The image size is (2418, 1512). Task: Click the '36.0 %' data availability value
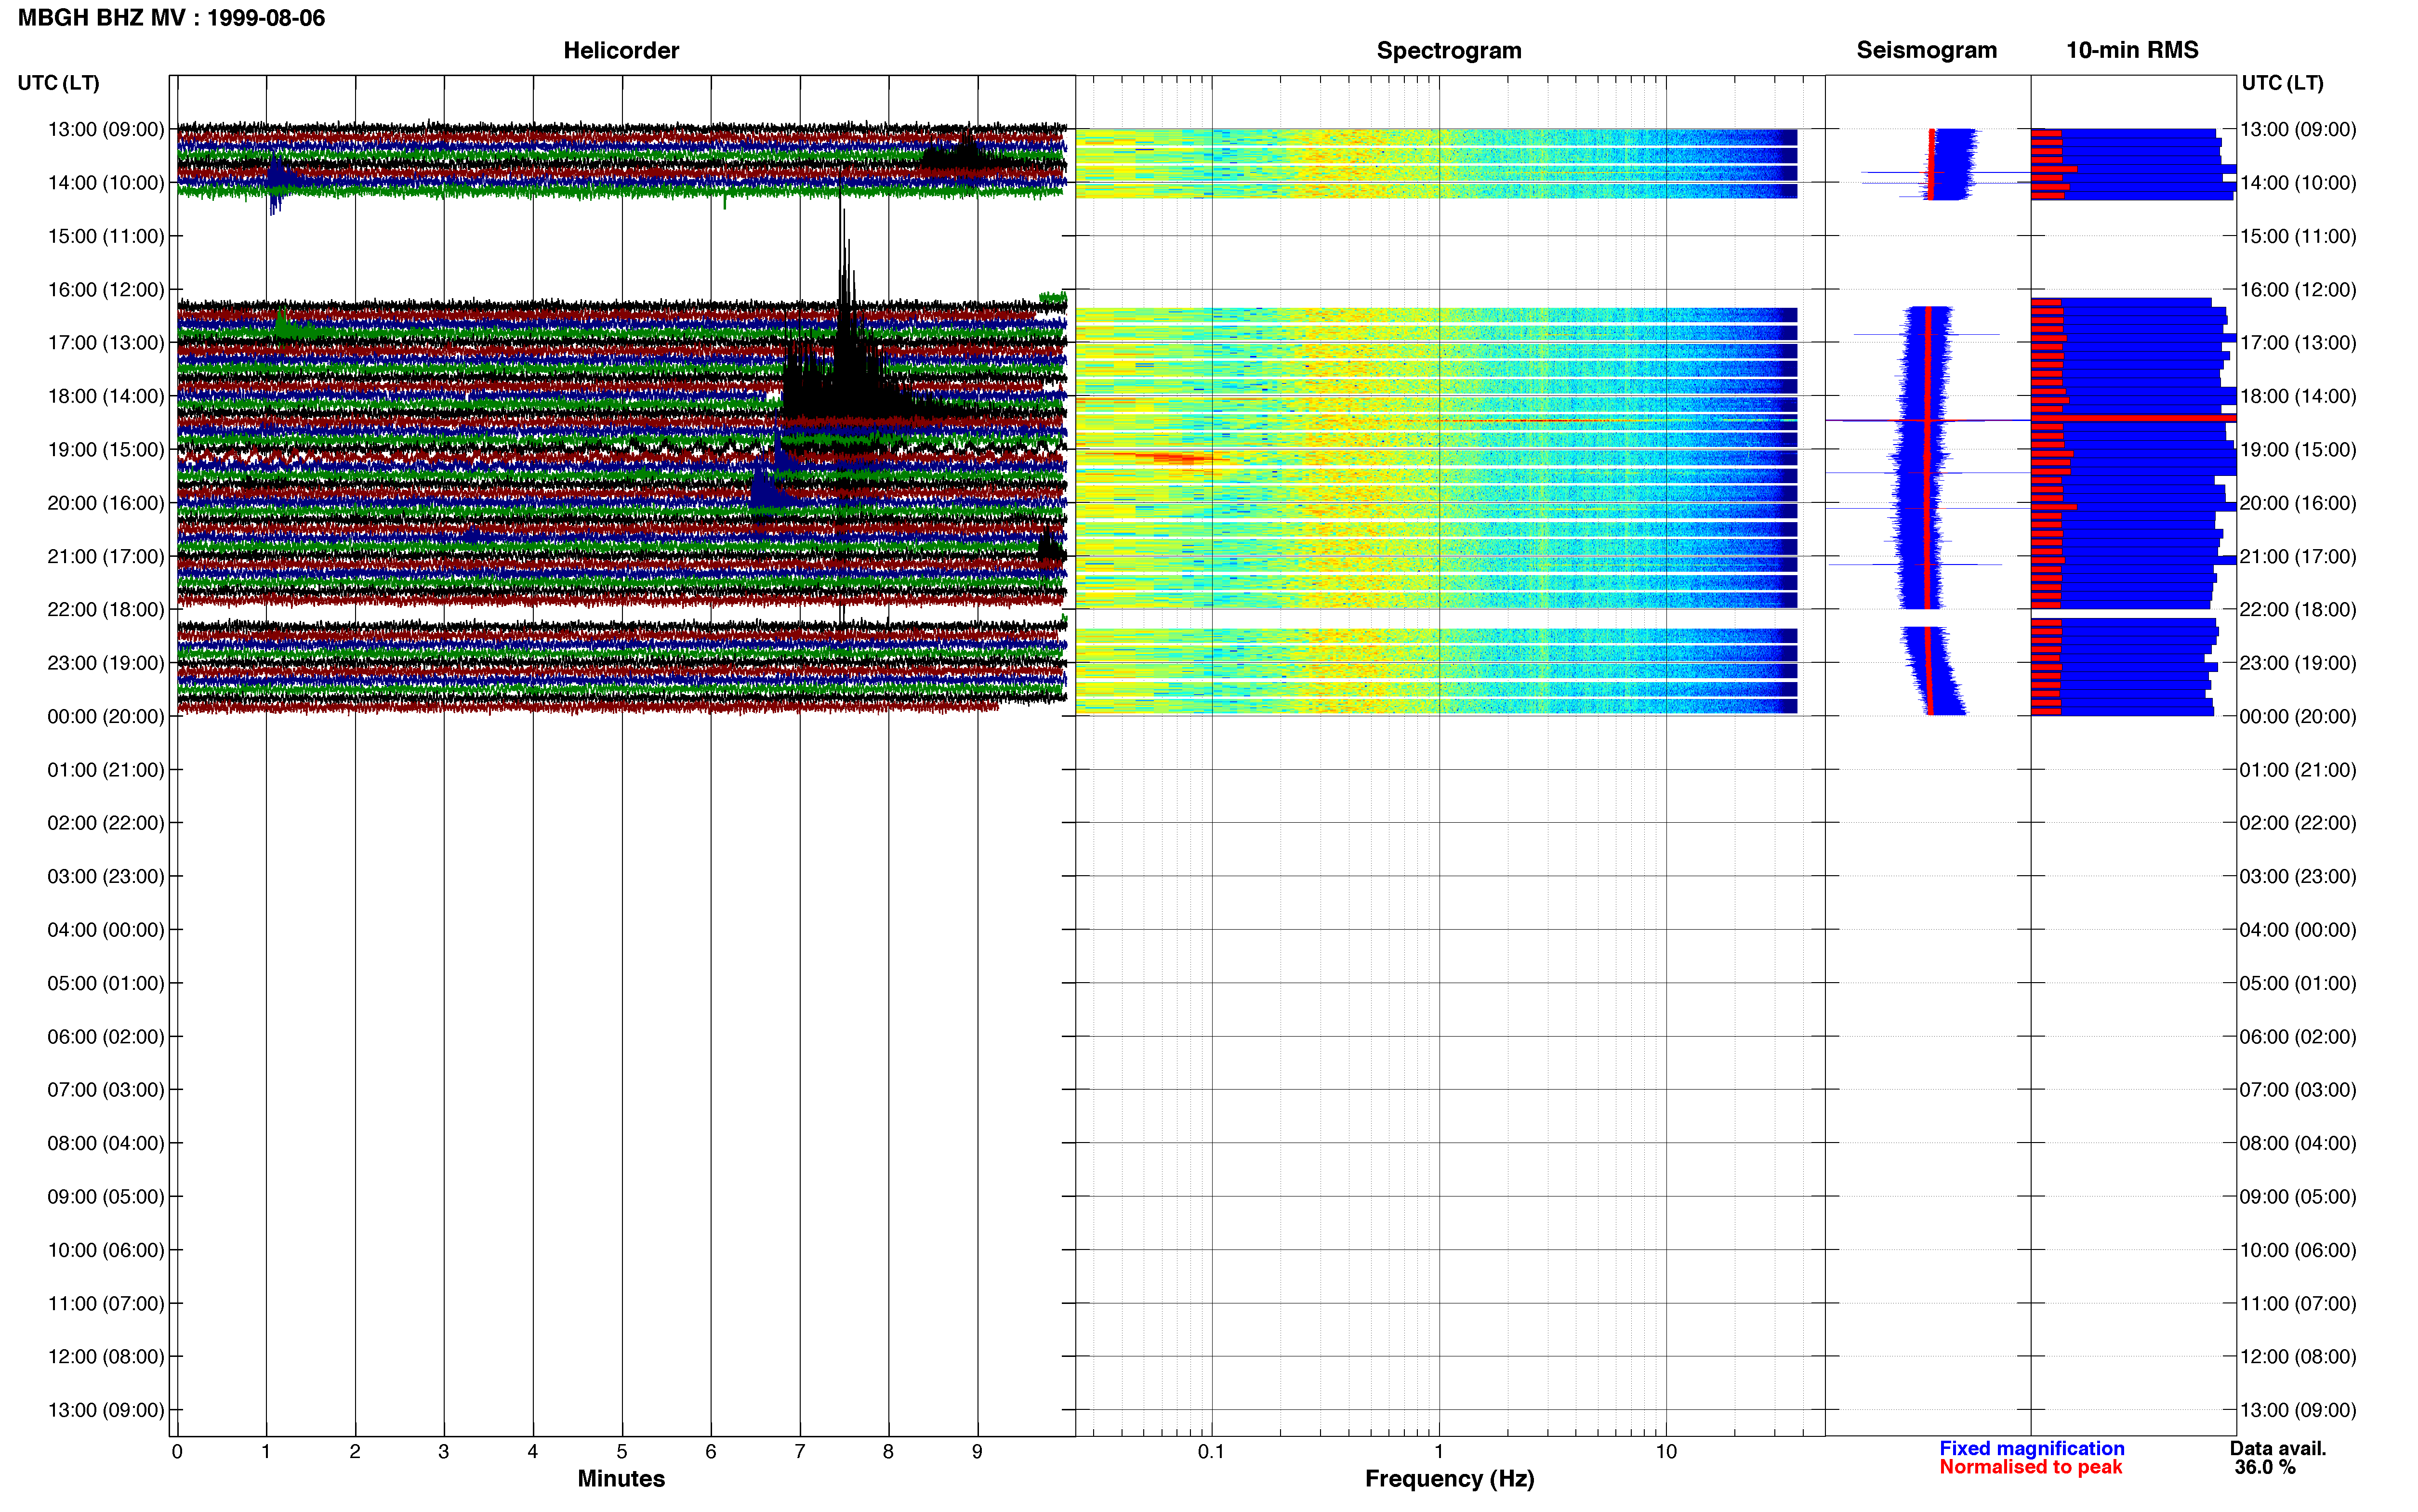pyautogui.click(x=2265, y=1467)
